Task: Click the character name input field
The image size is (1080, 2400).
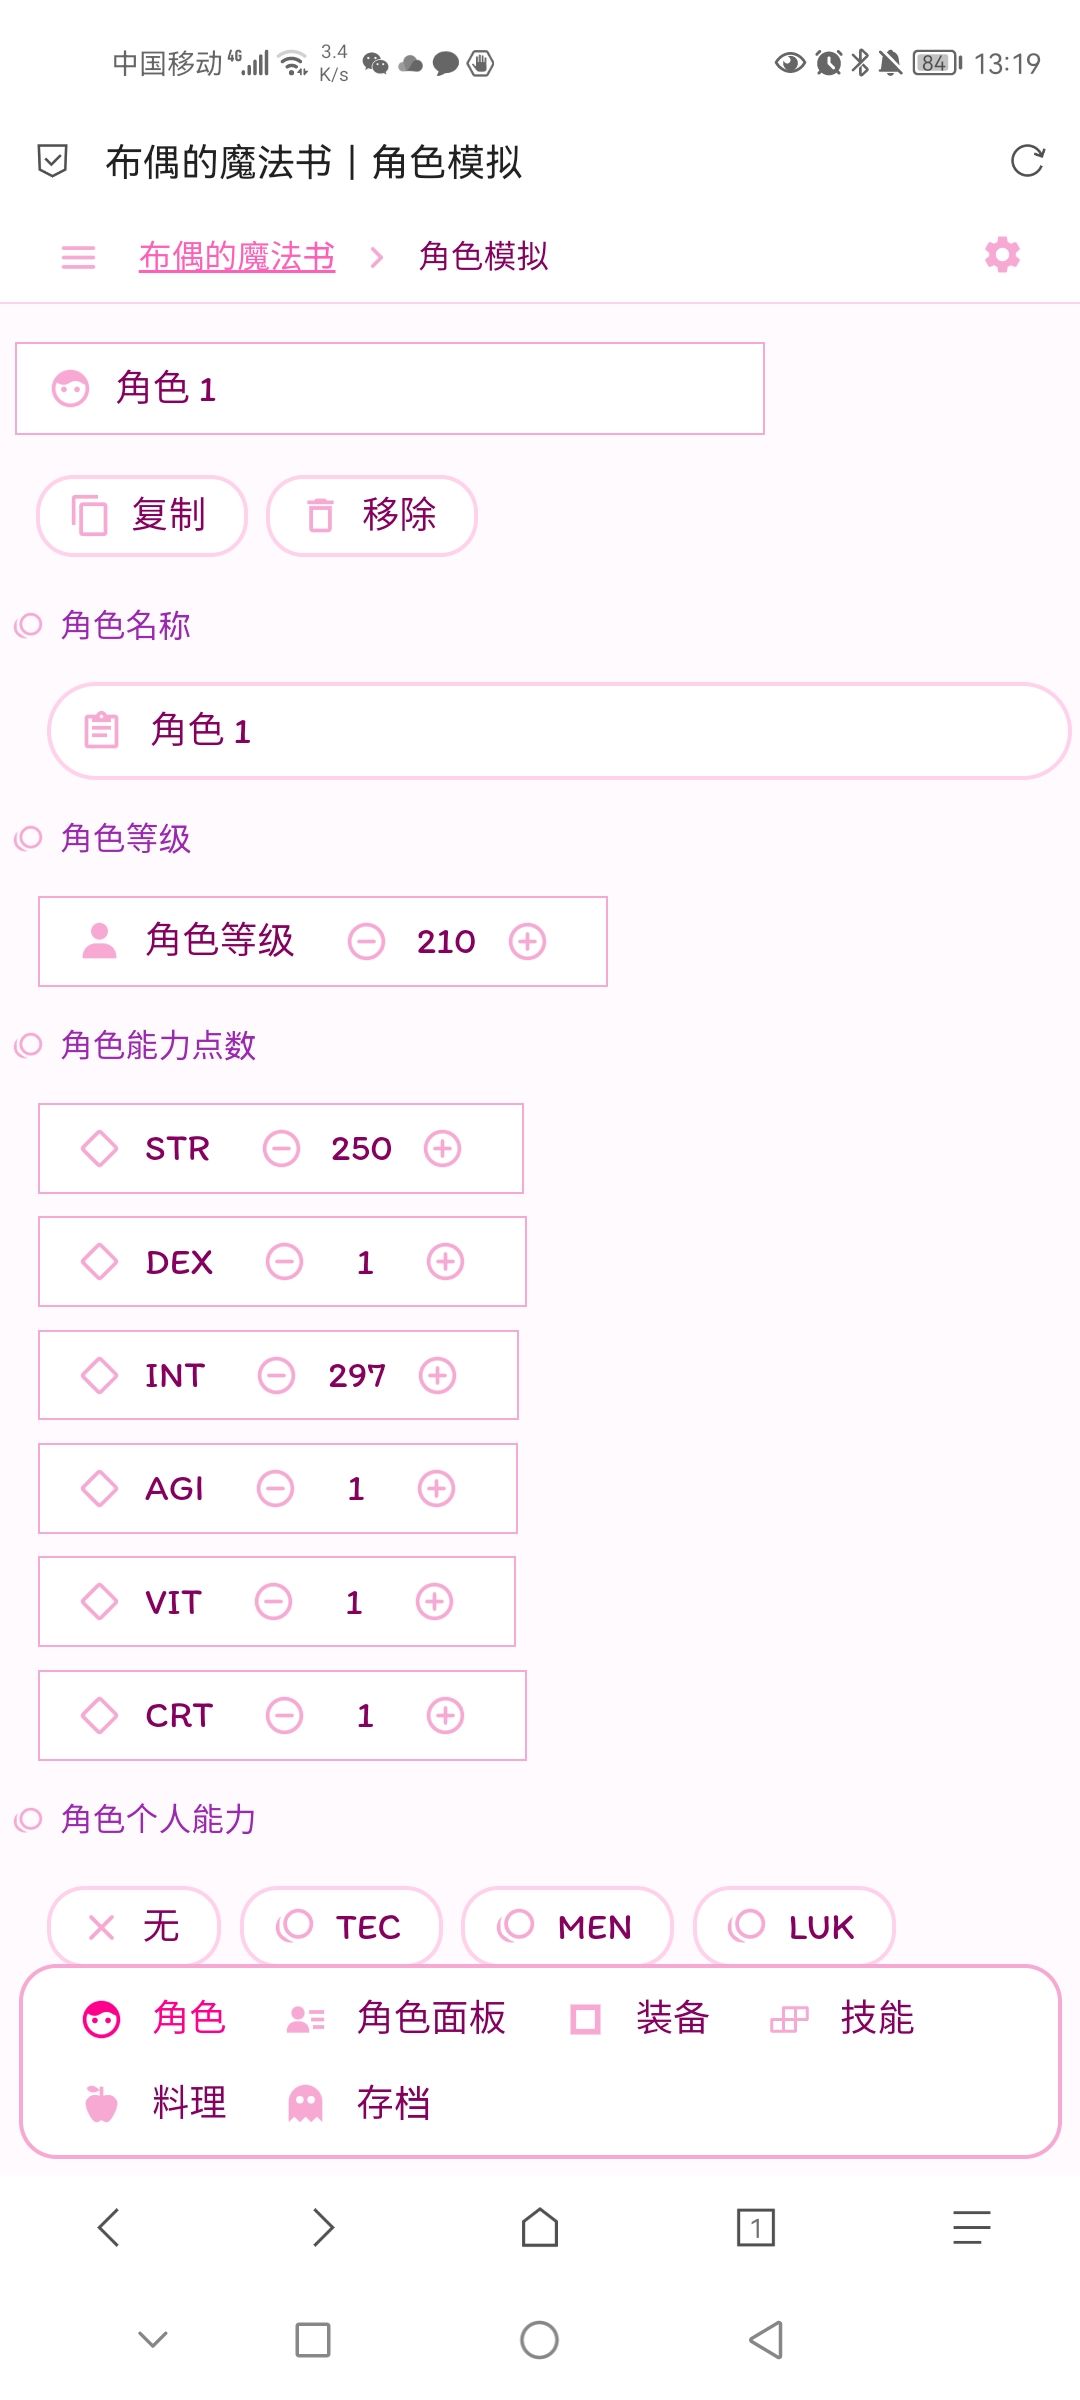Action: (x=559, y=731)
